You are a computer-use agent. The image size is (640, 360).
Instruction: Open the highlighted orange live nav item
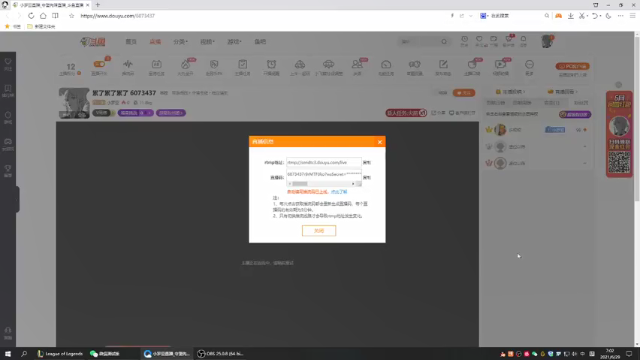point(155,42)
